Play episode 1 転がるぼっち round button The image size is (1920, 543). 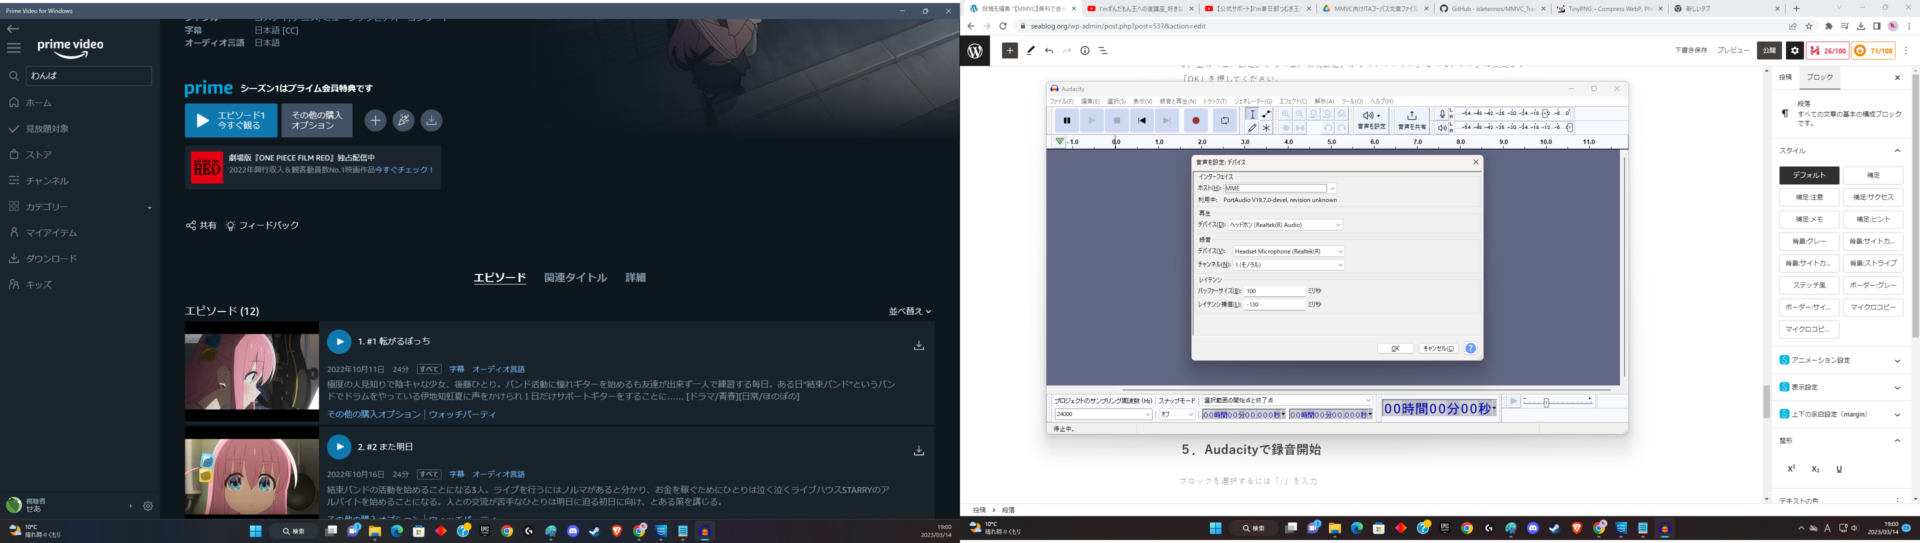(339, 341)
